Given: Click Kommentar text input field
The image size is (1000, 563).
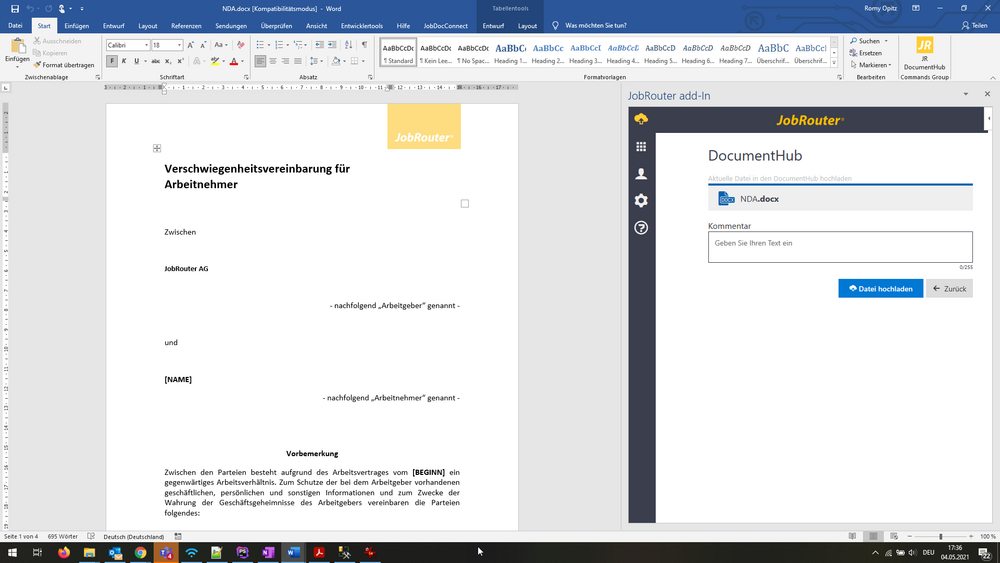Looking at the screenshot, I should [x=840, y=247].
